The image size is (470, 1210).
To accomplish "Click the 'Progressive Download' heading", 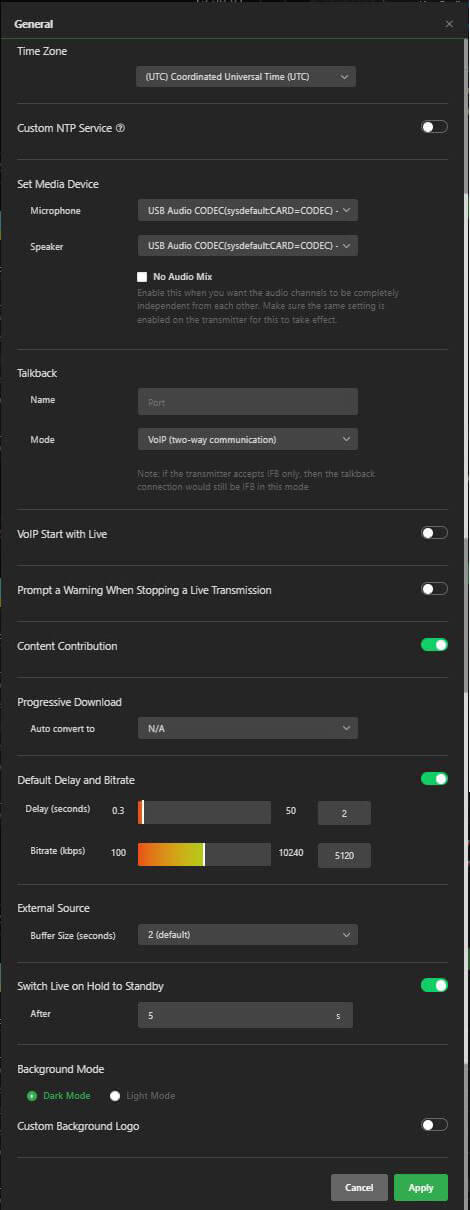I will (x=70, y=702).
